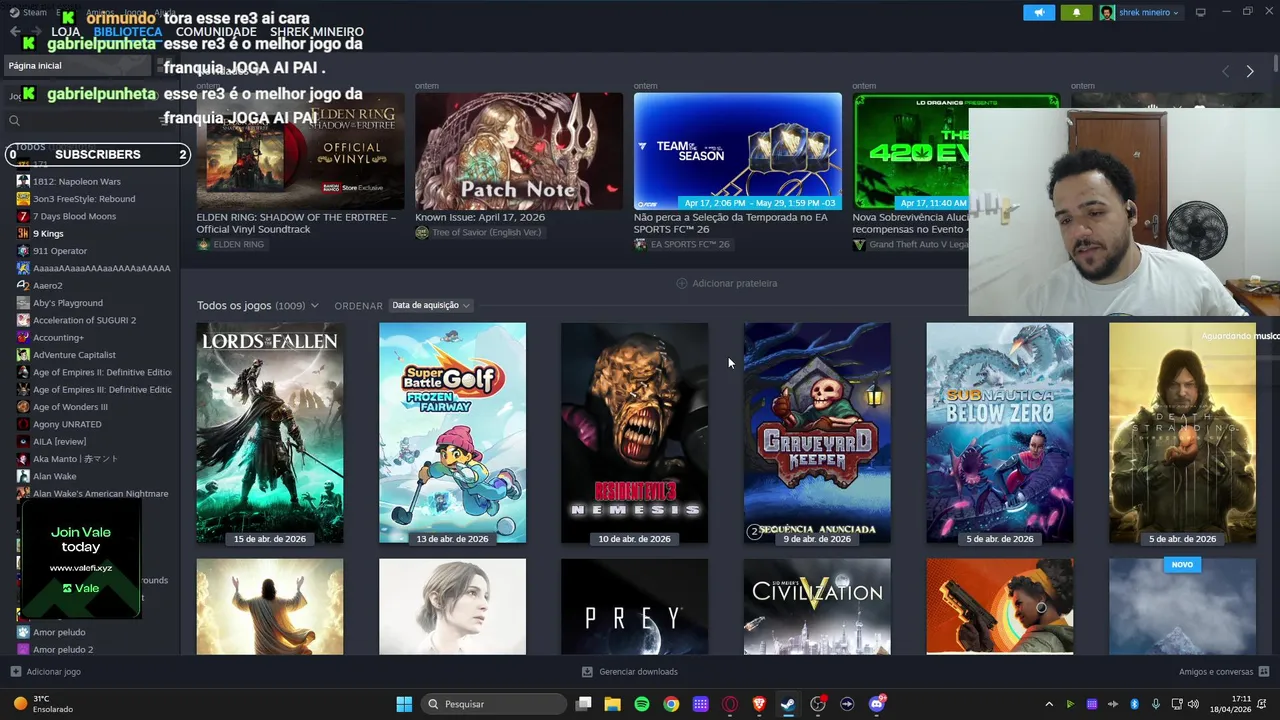Screen dimensions: 1280x720
Task: Open Elden Ring Official Vinyl news card
Action: click(300, 151)
